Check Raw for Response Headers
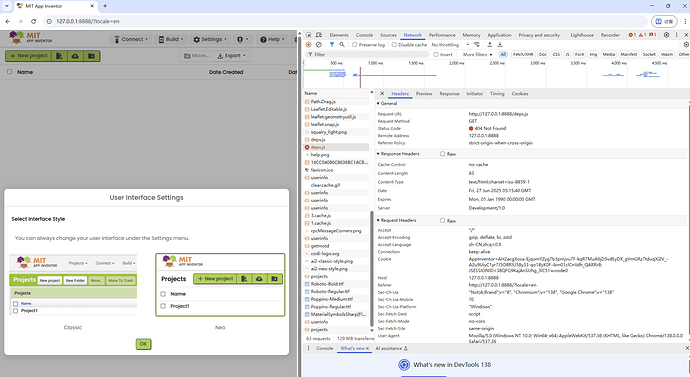Viewport: 690px width, 377px height. coord(442,154)
